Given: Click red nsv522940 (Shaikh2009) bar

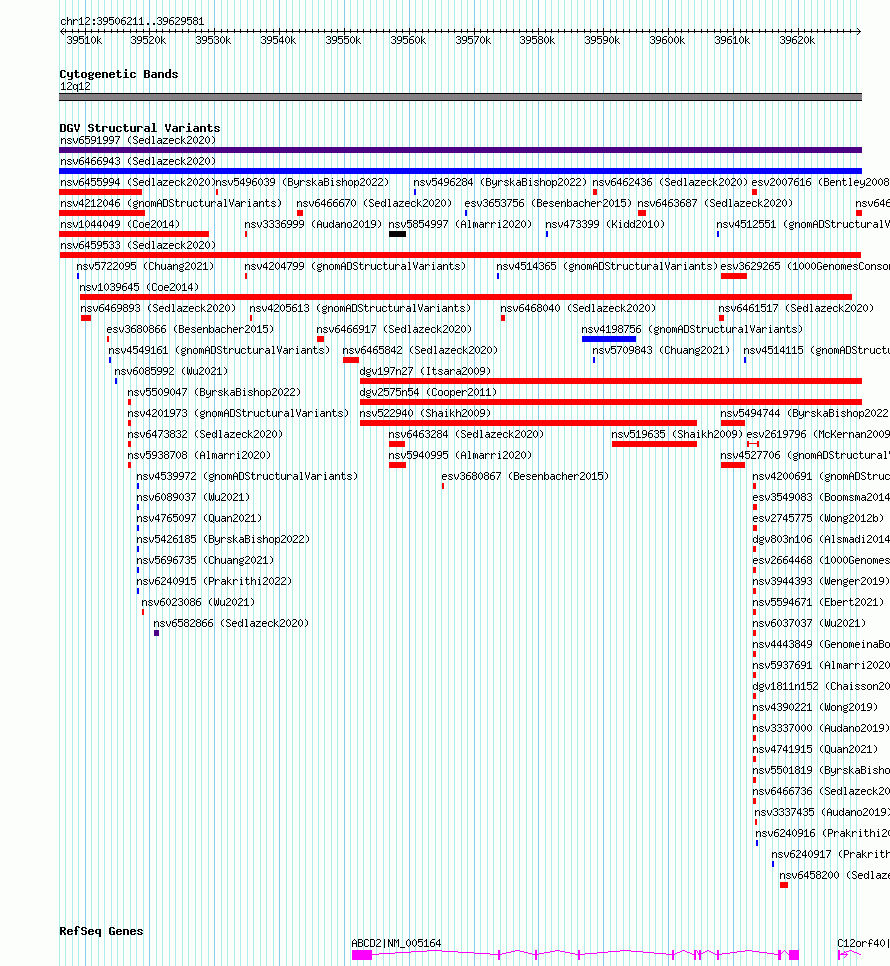Looking at the screenshot, I should pyautogui.click(x=528, y=423).
